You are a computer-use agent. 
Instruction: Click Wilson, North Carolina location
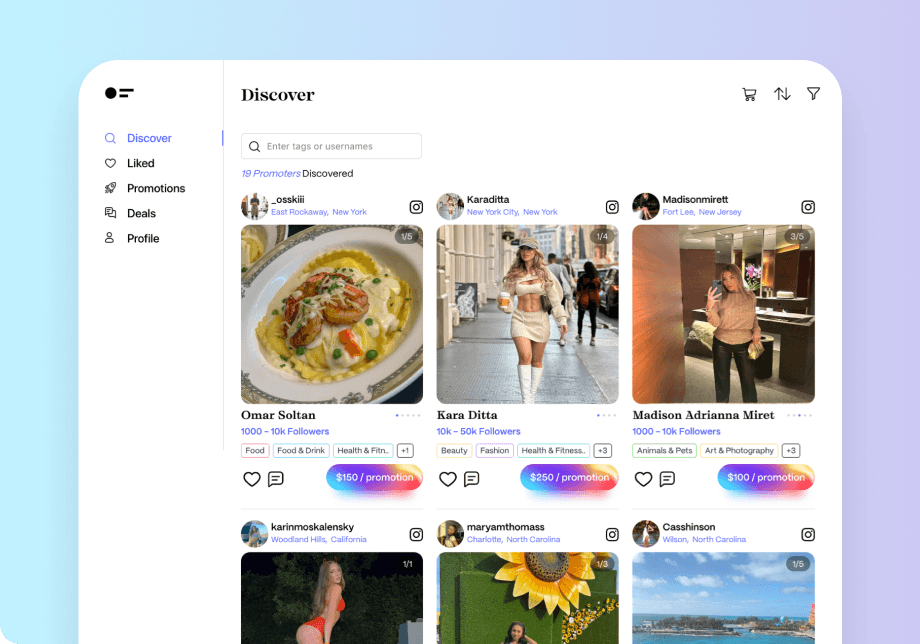pos(704,540)
